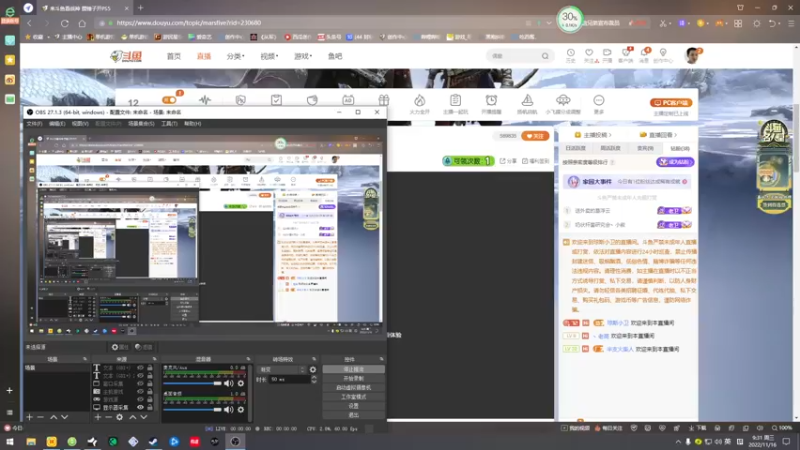Click gift box icon in streamer toolbar
Image resolution: width=800 pixels, height=450 pixels.
click(384, 100)
